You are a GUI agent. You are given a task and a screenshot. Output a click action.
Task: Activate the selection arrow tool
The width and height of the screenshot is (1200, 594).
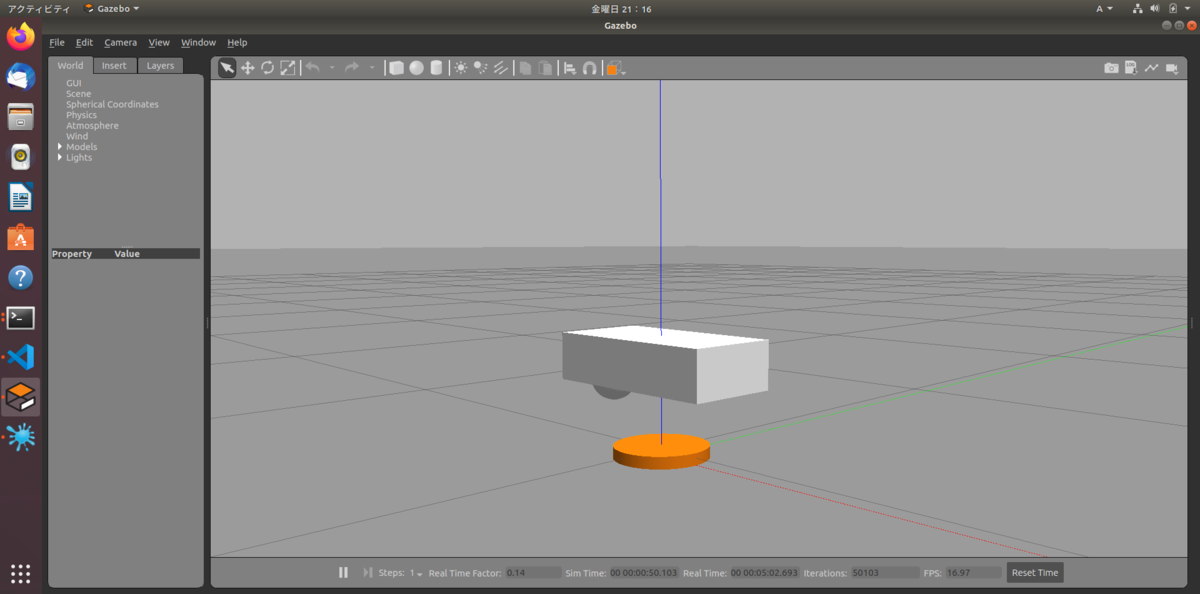227,68
